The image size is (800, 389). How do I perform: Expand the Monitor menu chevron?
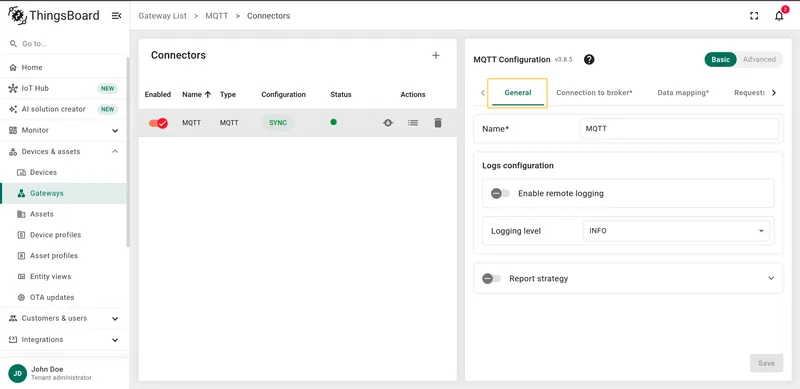pos(115,131)
